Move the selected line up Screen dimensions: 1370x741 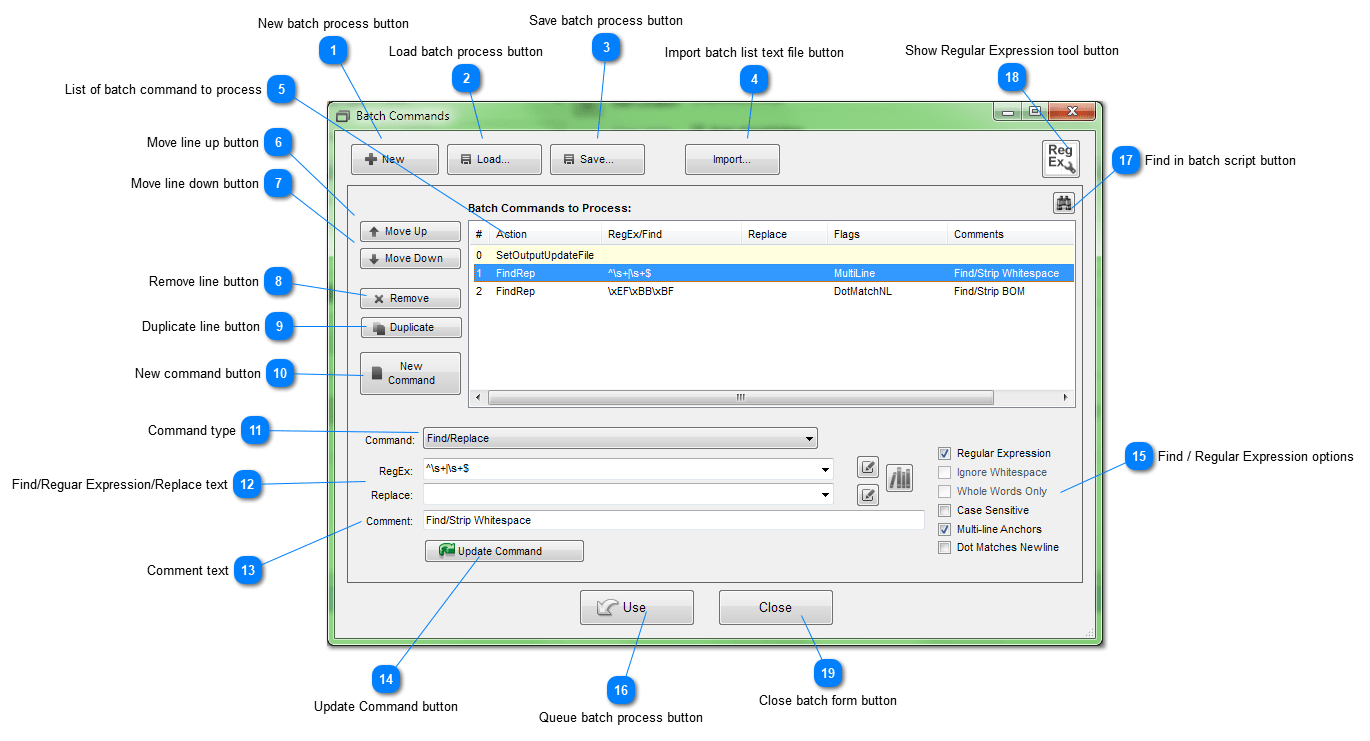tap(410, 231)
